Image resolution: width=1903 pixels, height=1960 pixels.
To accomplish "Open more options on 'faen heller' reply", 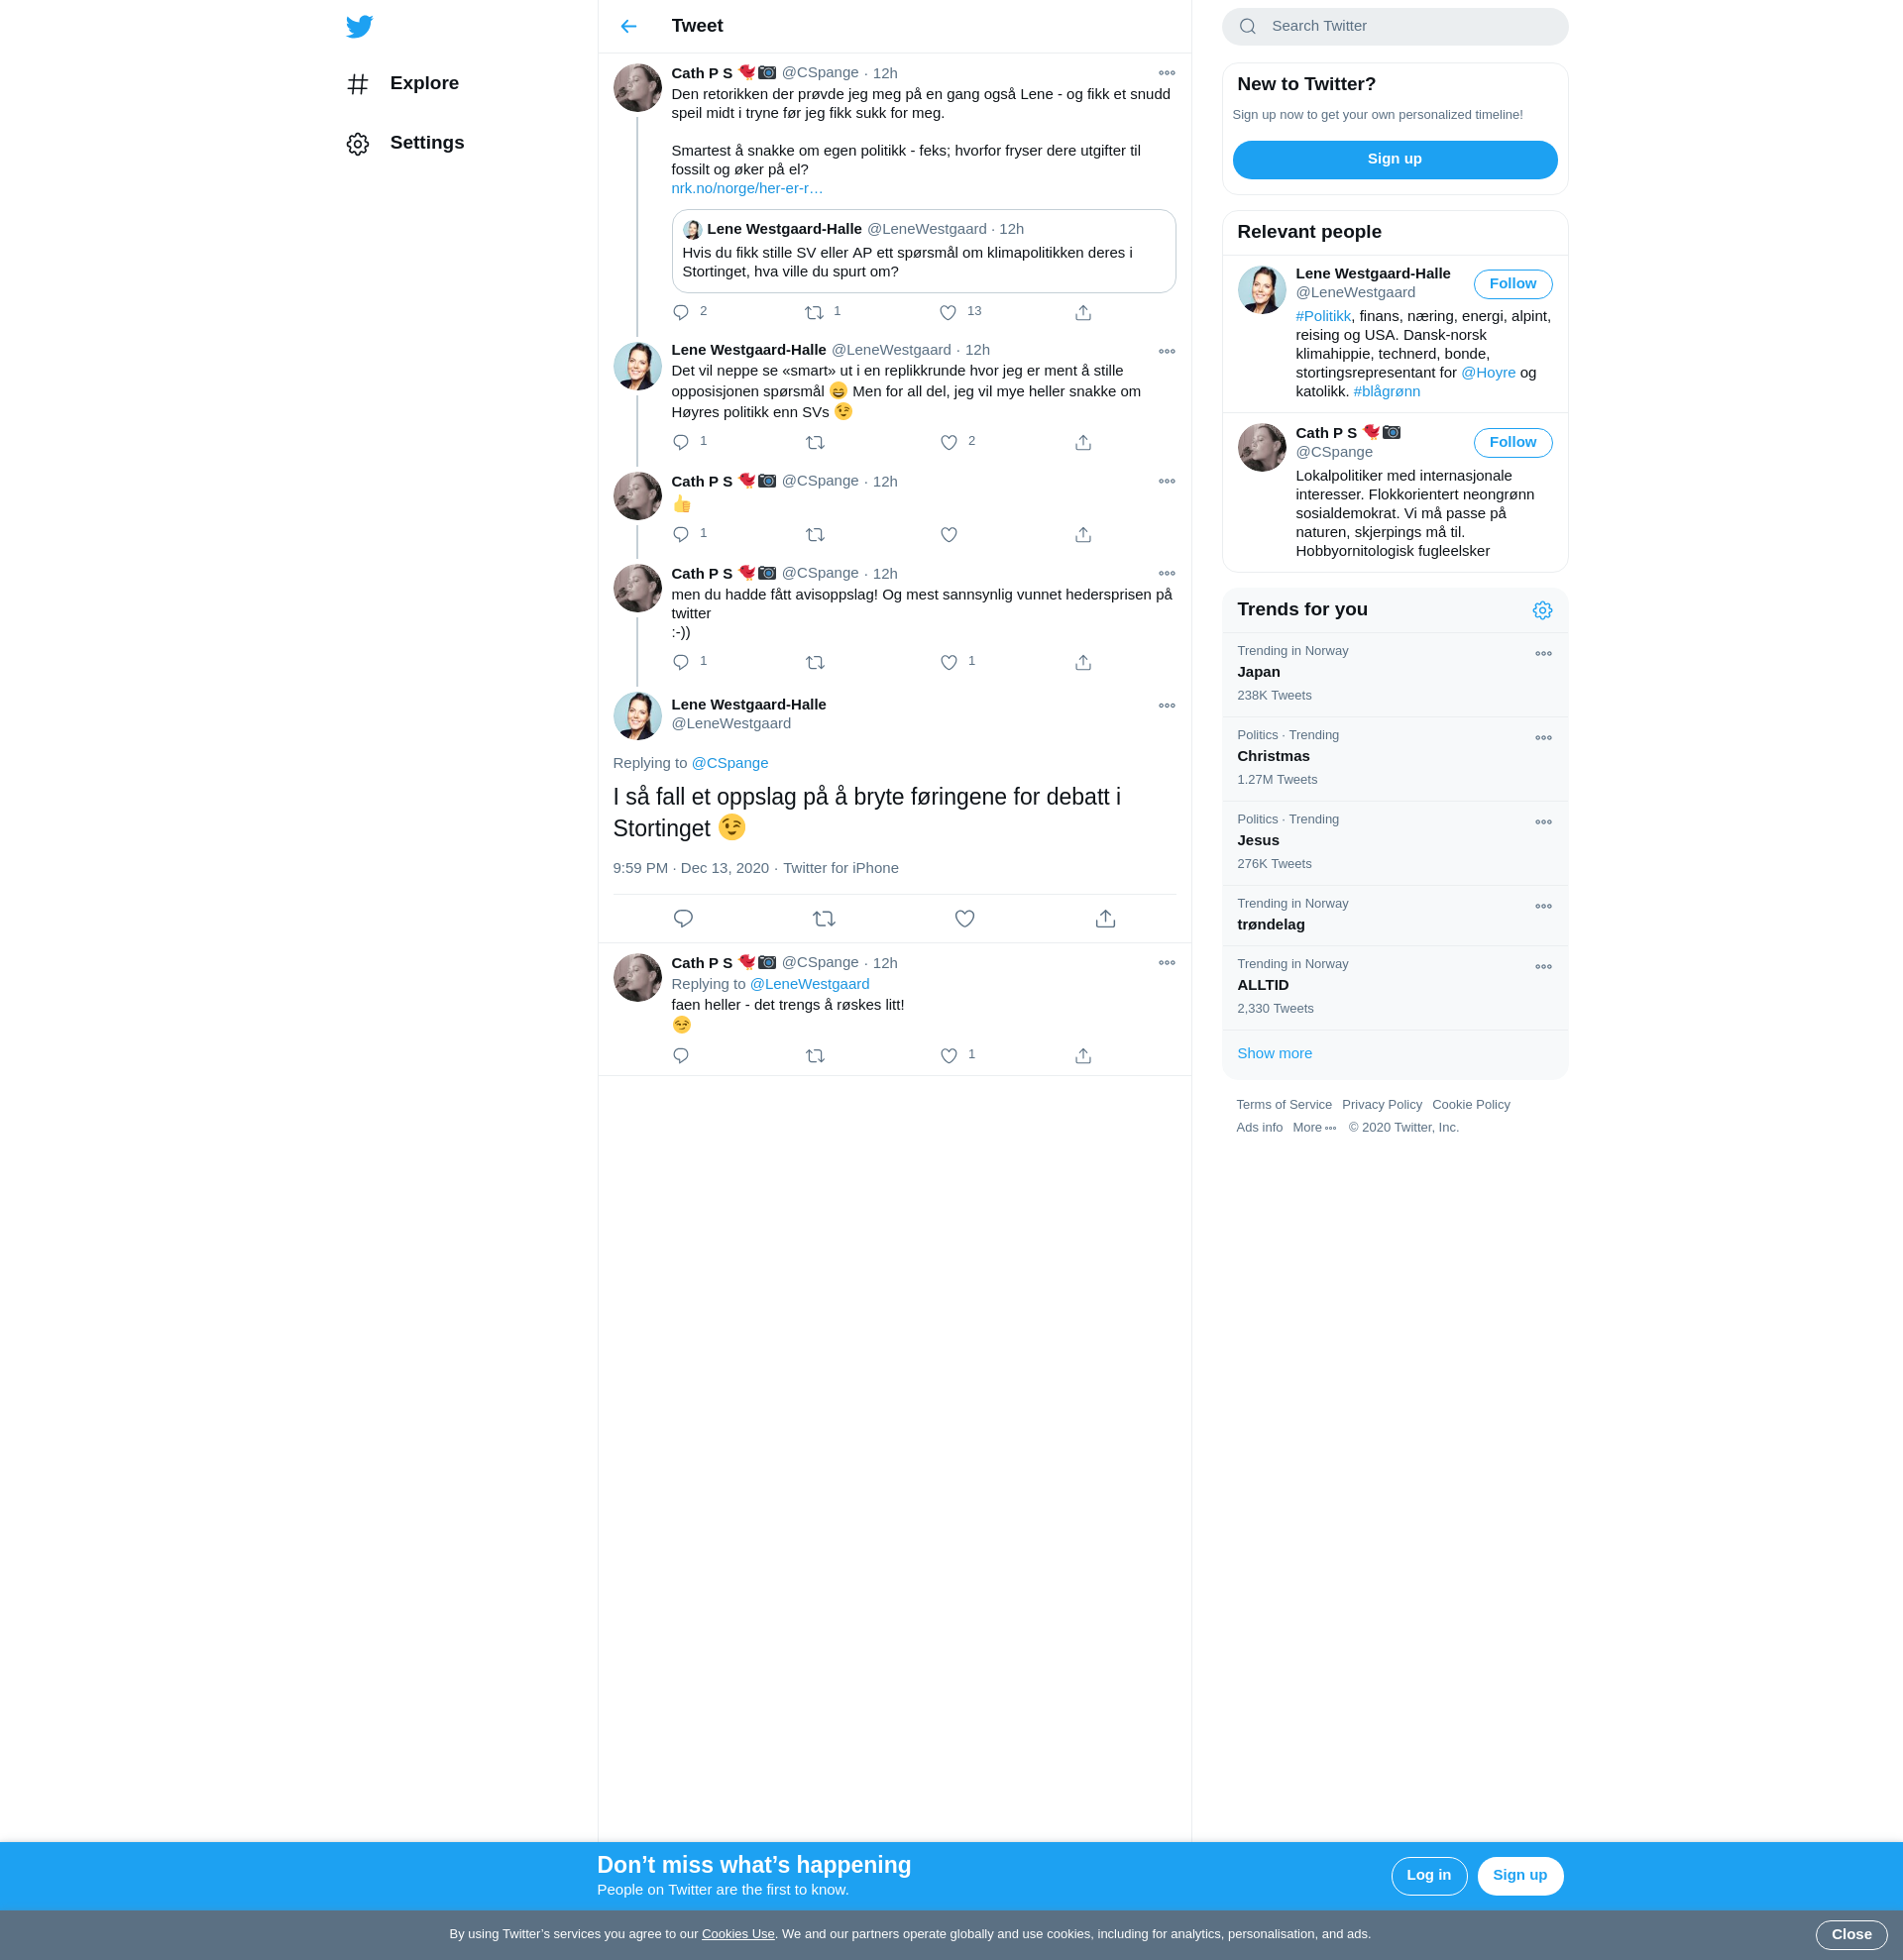I will click(1166, 962).
